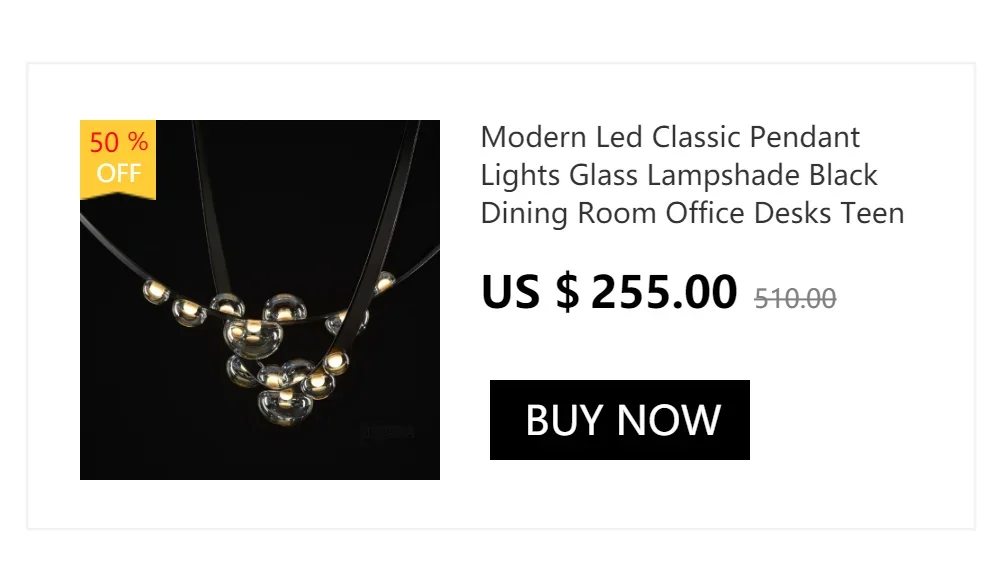Click the 'US $' currency label
1000x580 pixels.
[530, 292]
